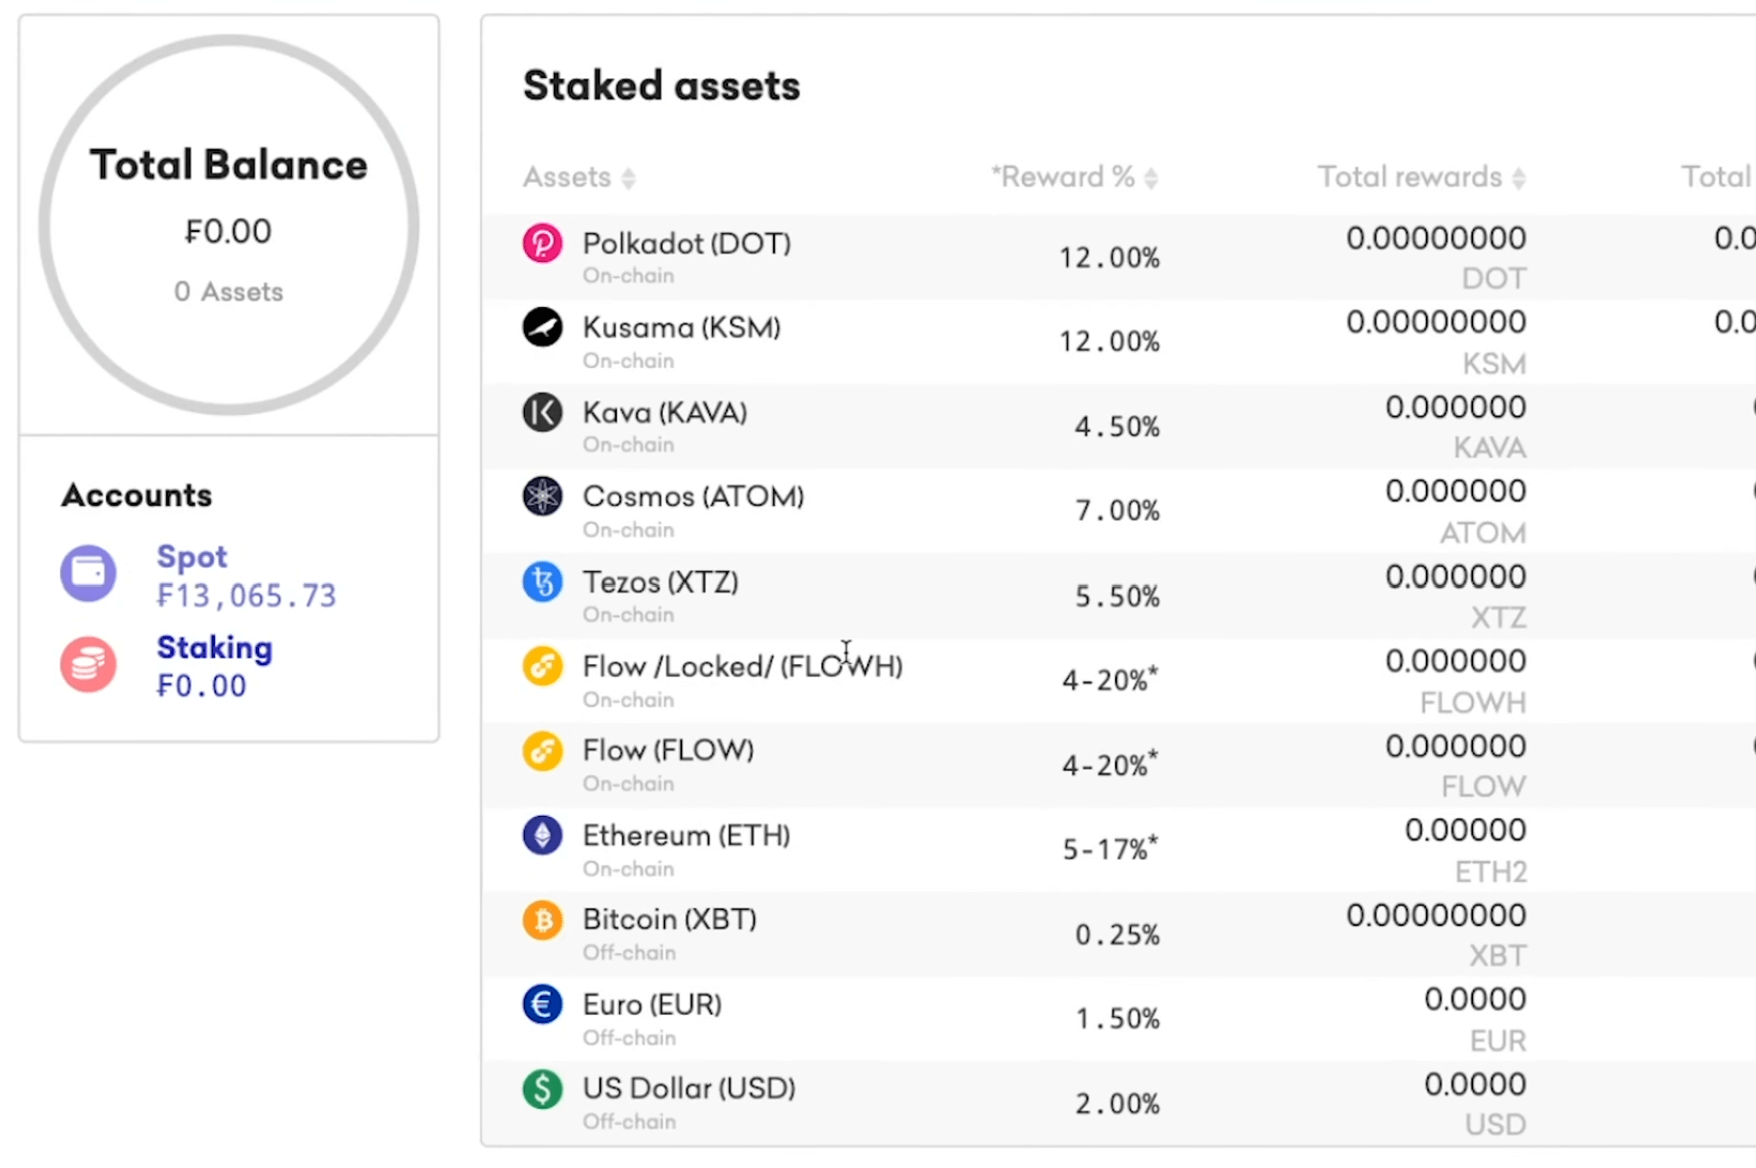Click the Bitcoin (XBT) orange icon
The width and height of the screenshot is (1756, 1168).
(542, 919)
